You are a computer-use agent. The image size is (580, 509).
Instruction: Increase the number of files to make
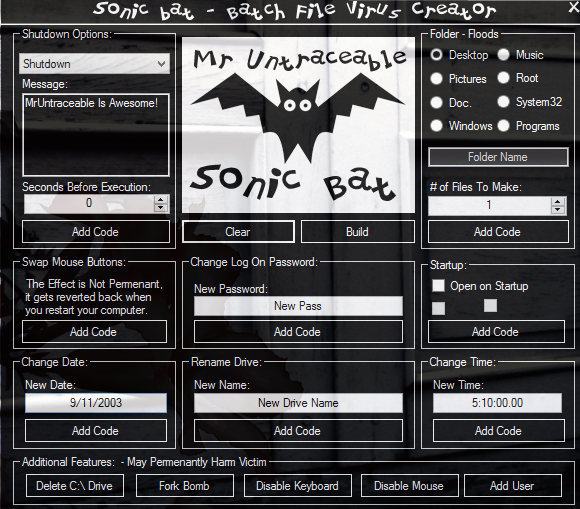click(x=558, y=202)
